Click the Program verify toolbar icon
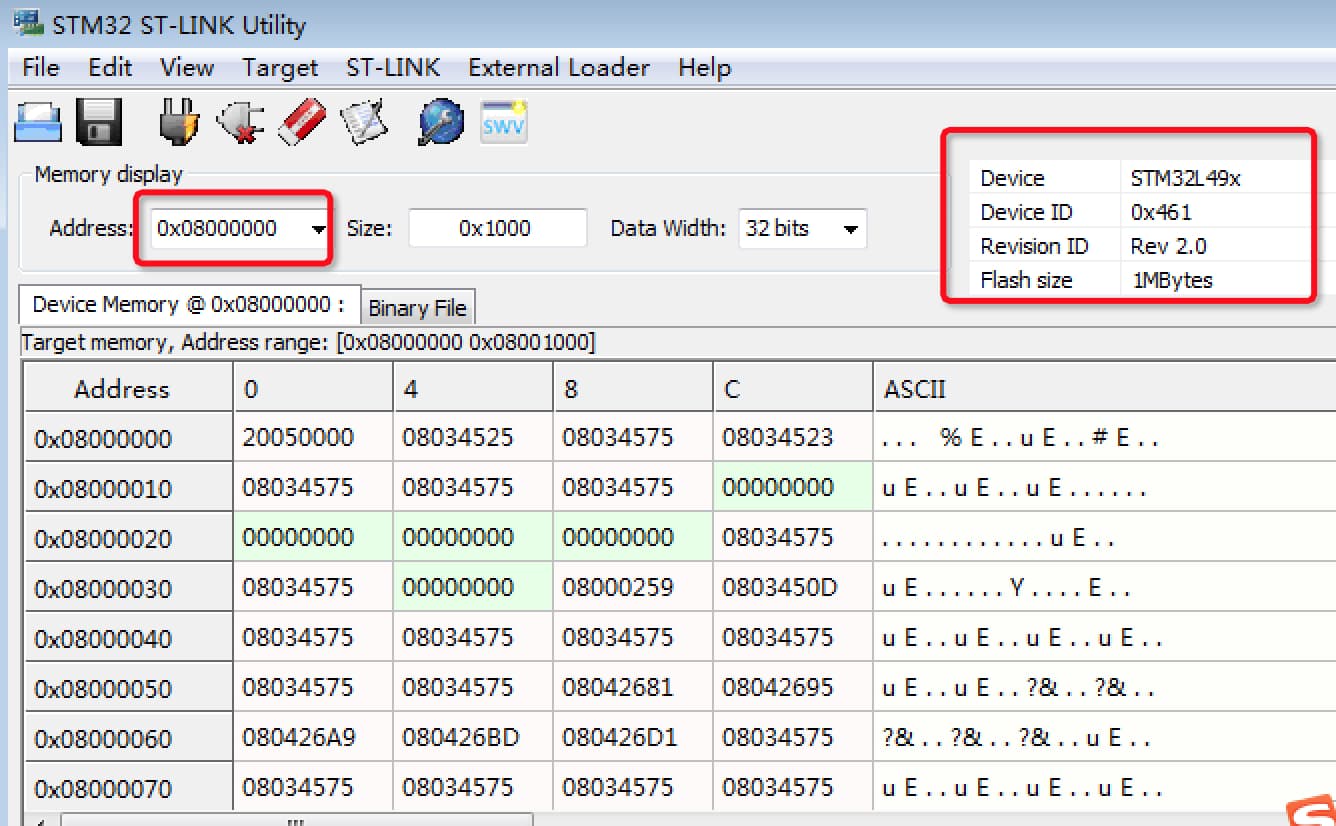The height and width of the screenshot is (826, 1336). click(364, 122)
